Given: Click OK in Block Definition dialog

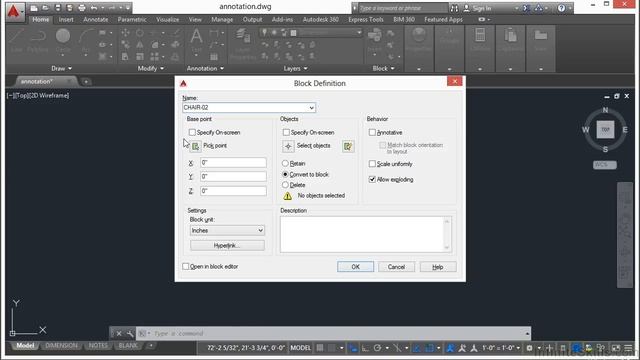Looking at the screenshot, I should pos(356,267).
